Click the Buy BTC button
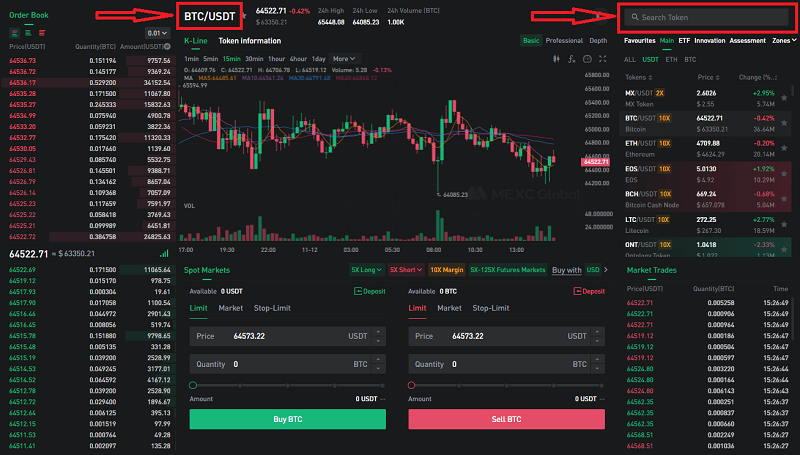 tap(288, 419)
